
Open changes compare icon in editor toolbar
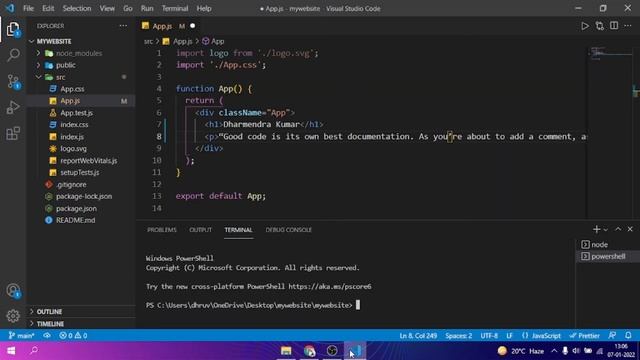tap(600, 26)
